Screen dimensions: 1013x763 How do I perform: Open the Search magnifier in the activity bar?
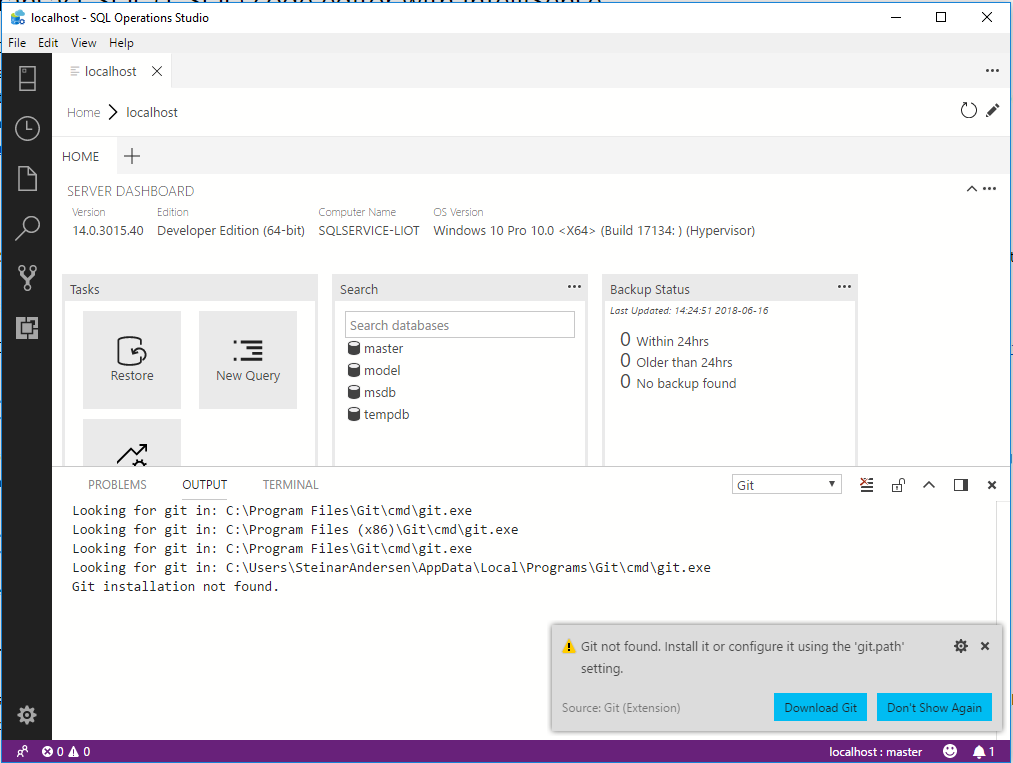coord(27,228)
